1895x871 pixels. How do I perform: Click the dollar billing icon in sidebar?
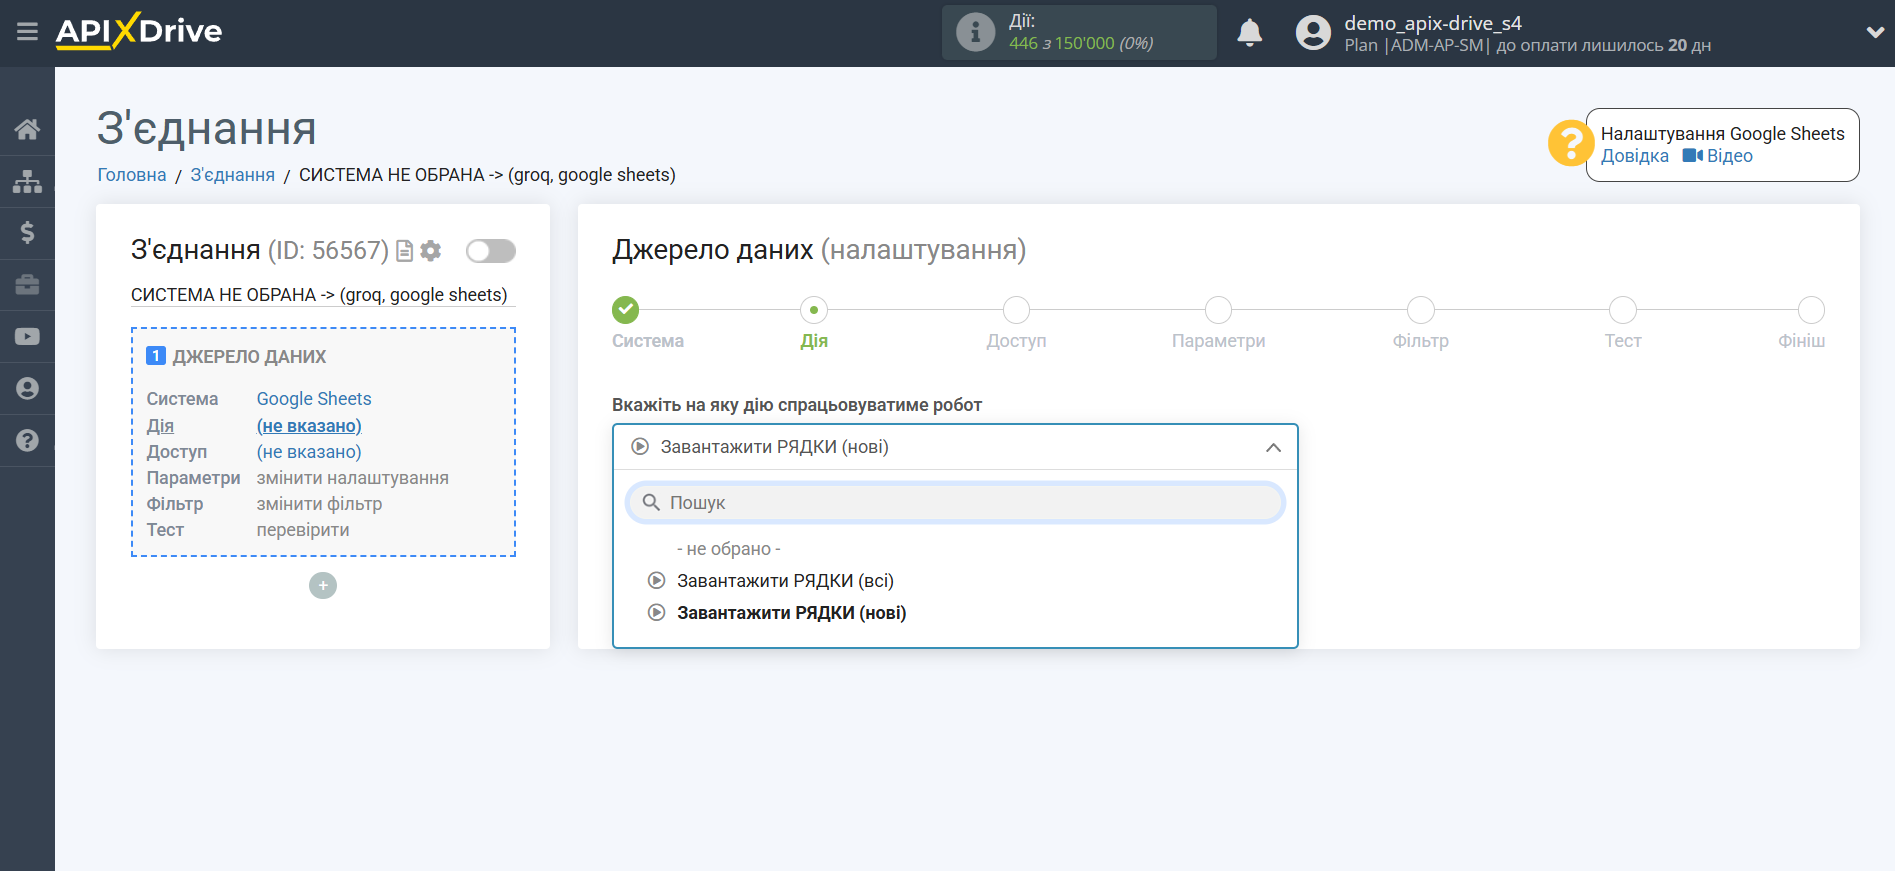[x=27, y=233]
